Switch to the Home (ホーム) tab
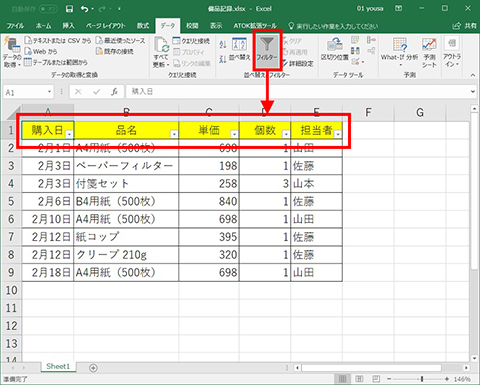Viewport: 480px width, 385px height. pos(44,26)
